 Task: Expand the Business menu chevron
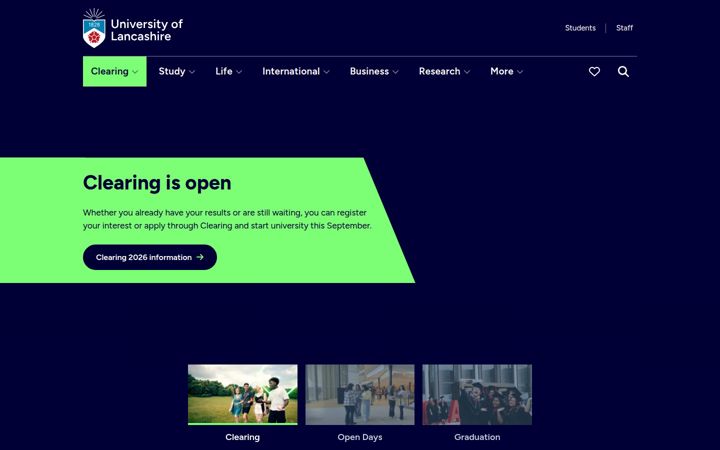pyautogui.click(x=396, y=72)
